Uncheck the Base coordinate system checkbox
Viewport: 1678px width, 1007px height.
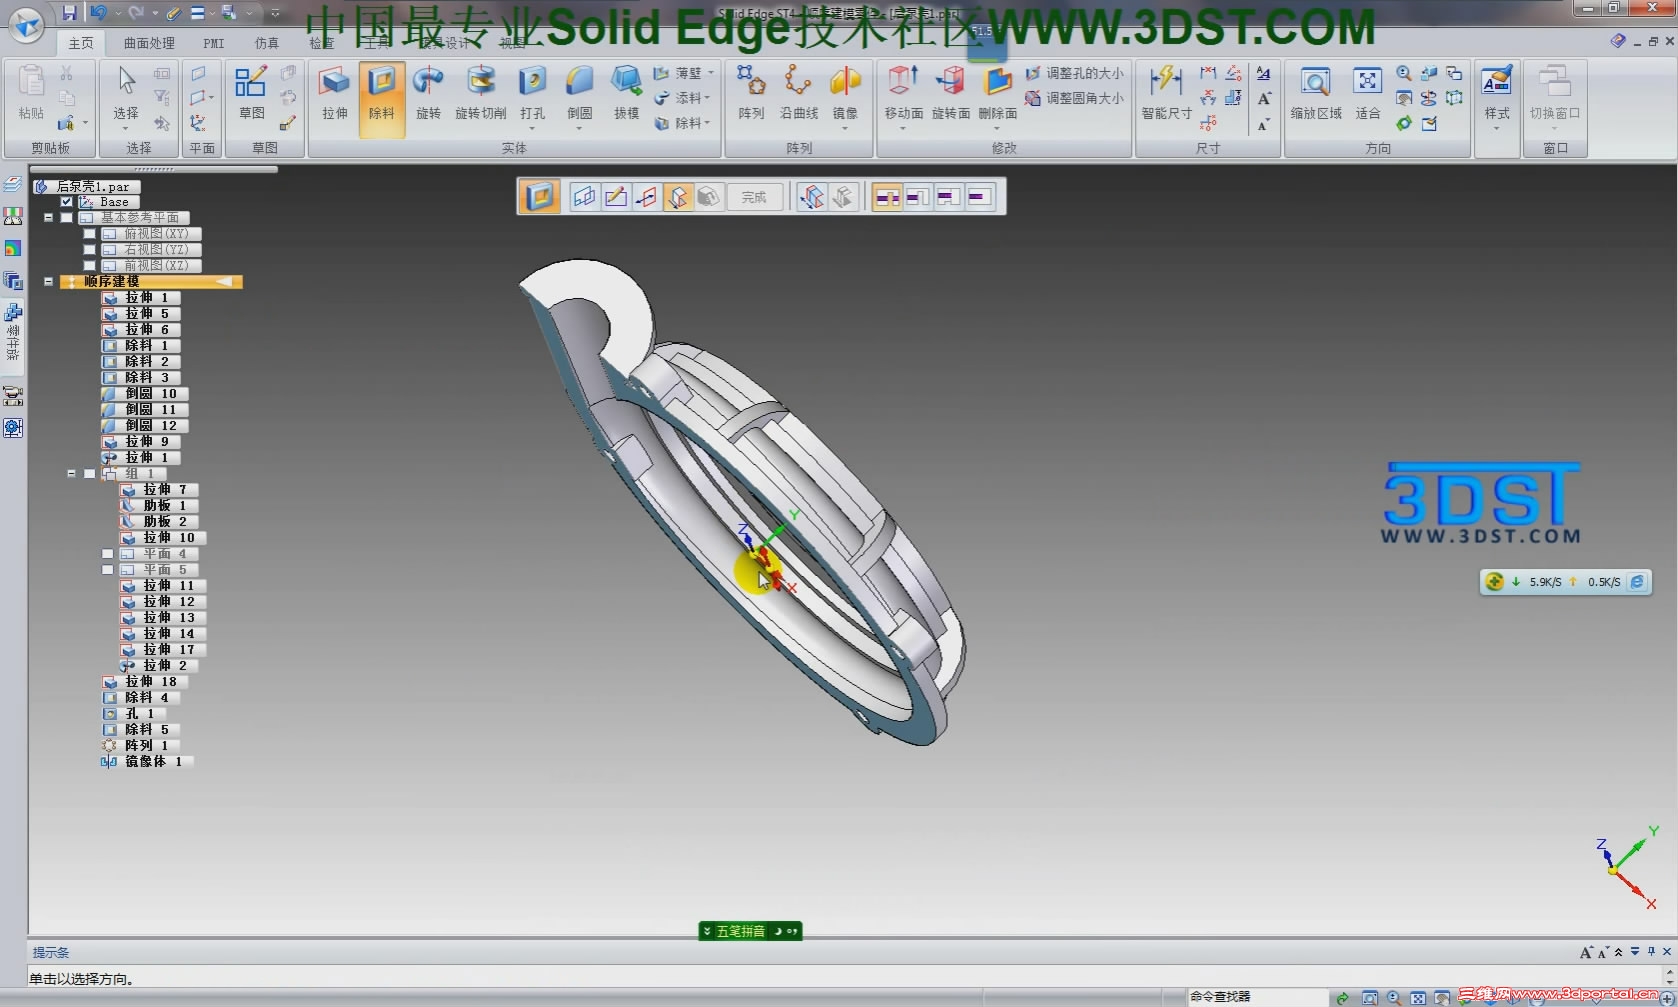coord(66,201)
